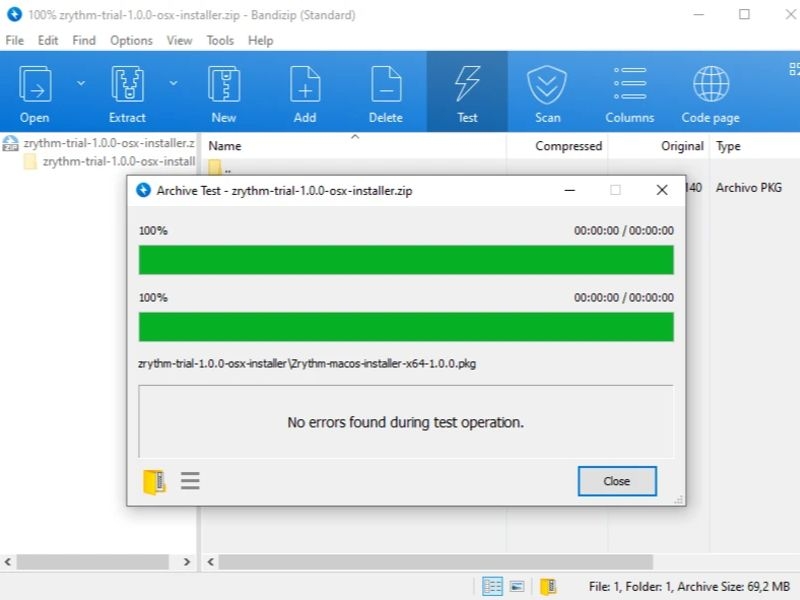Minimize the Archive Test dialog
This screenshot has width=800, height=600.
coord(570,190)
